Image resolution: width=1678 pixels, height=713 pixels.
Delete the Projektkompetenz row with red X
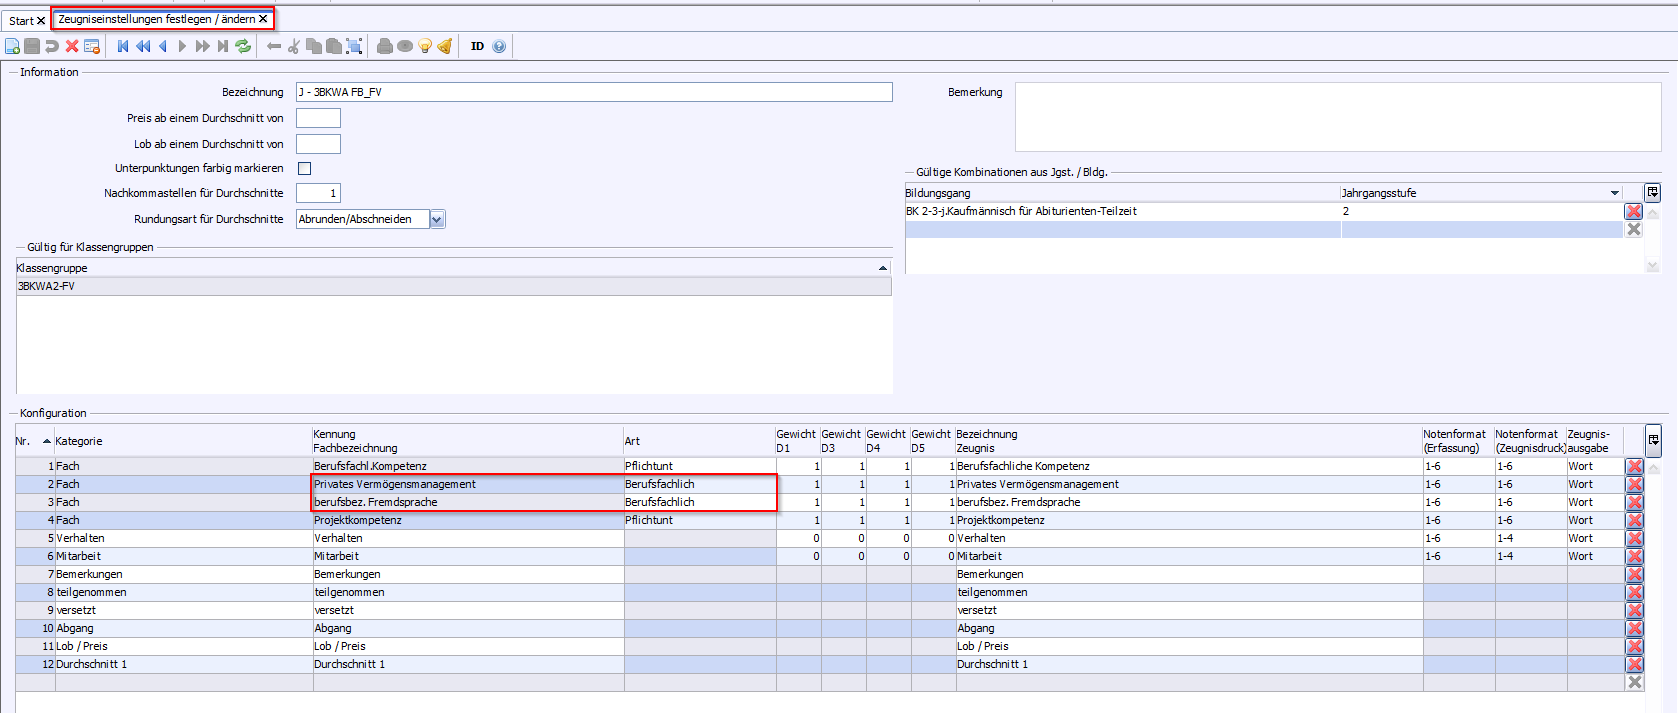(1634, 520)
